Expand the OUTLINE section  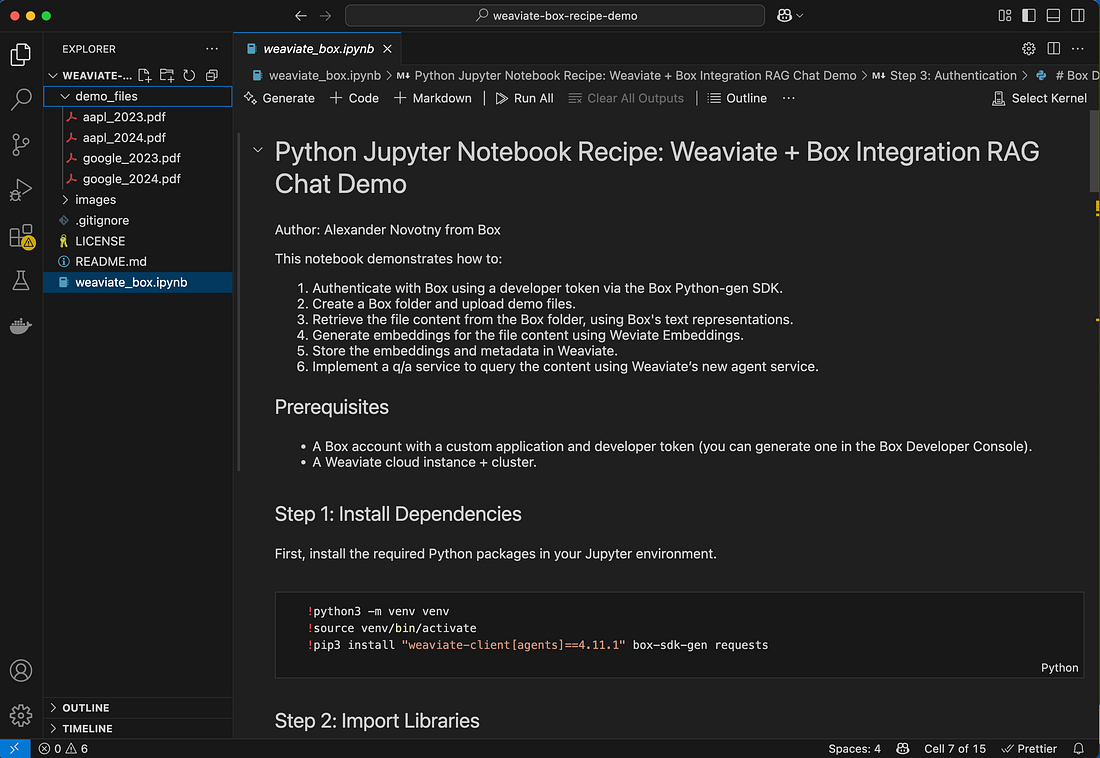click(x=138, y=707)
